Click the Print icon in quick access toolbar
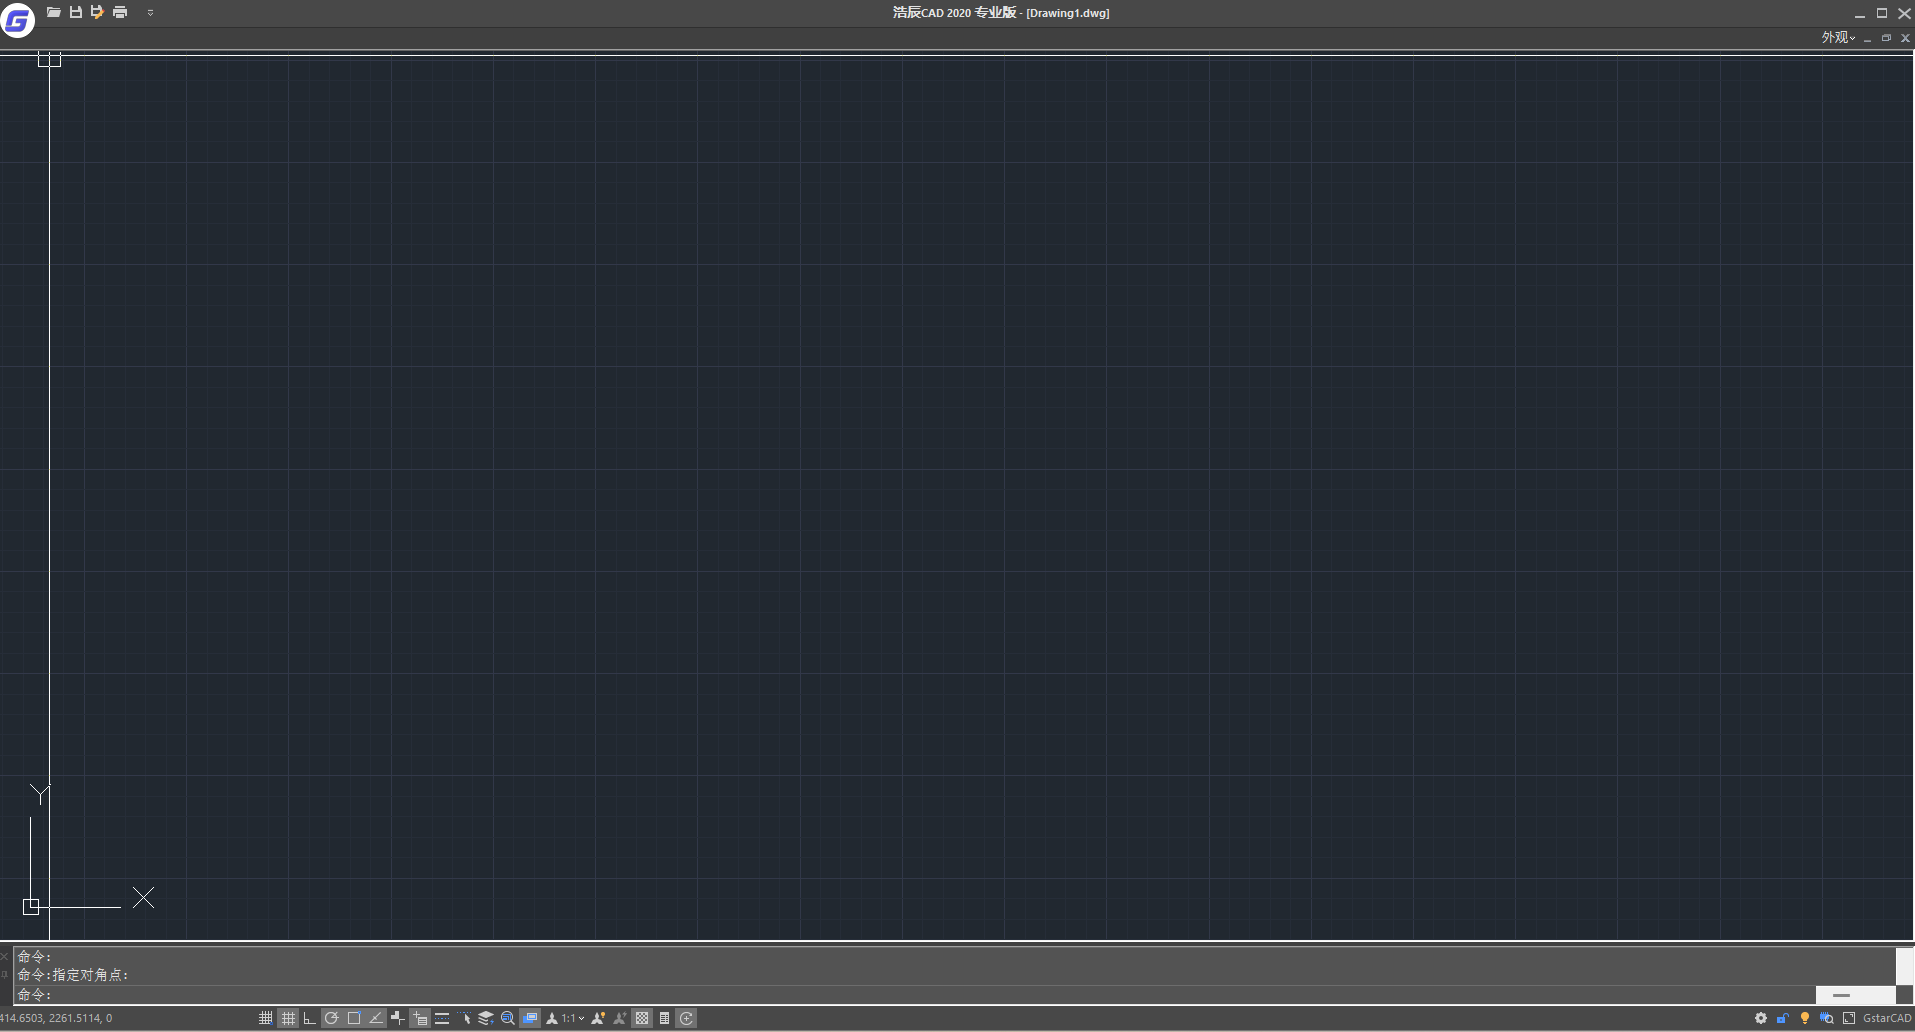1915x1032 pixels. click(x=120, y=12)
